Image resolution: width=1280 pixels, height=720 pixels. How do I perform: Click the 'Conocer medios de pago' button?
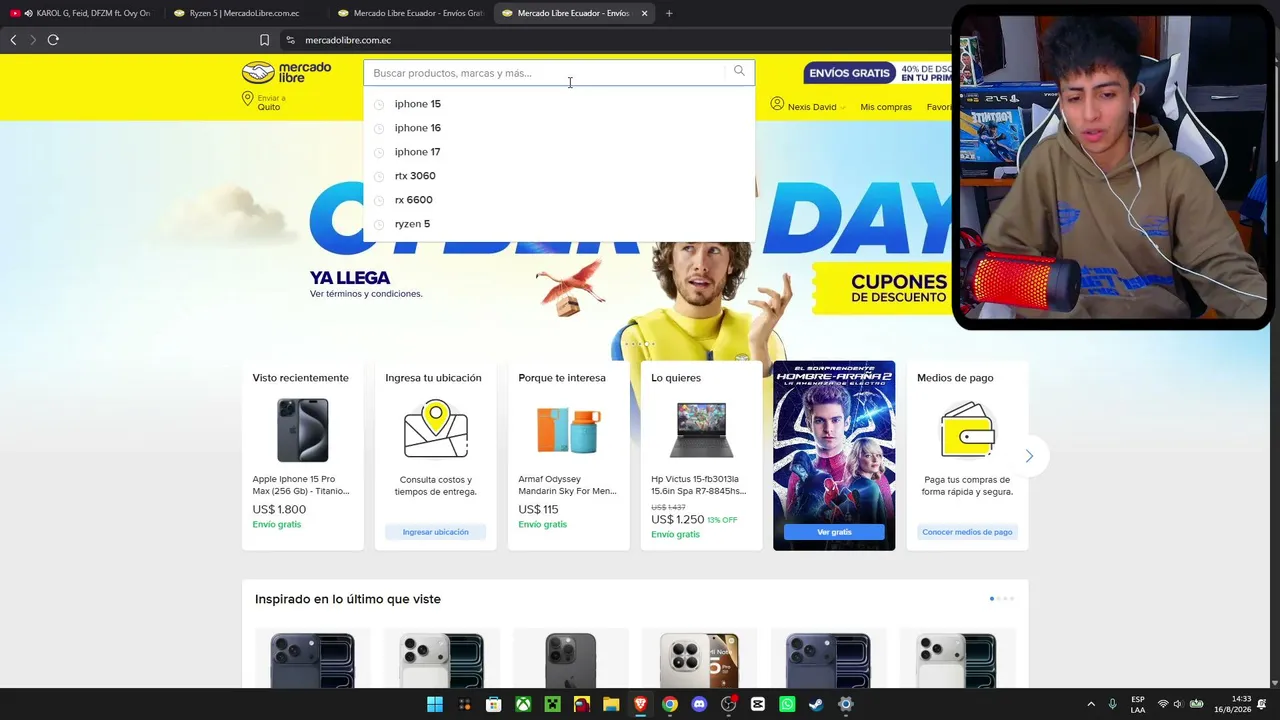point(967,532)
